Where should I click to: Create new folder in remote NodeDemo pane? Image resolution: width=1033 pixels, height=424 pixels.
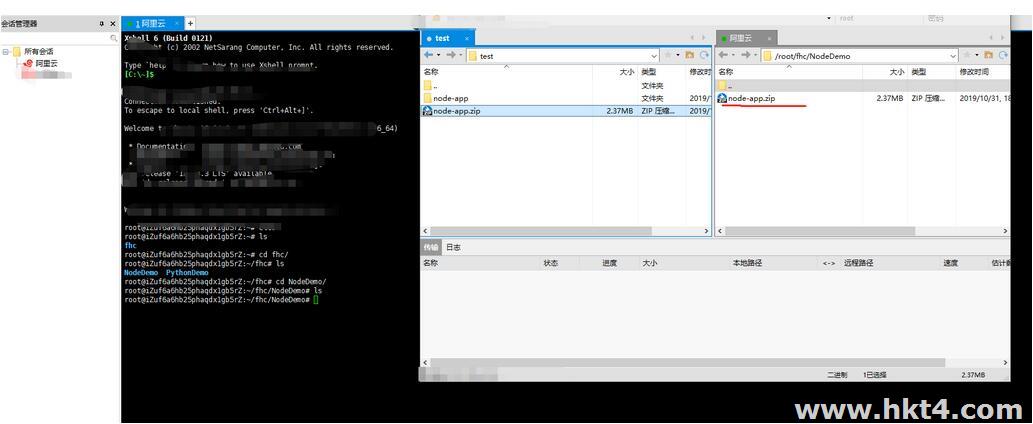988,55
